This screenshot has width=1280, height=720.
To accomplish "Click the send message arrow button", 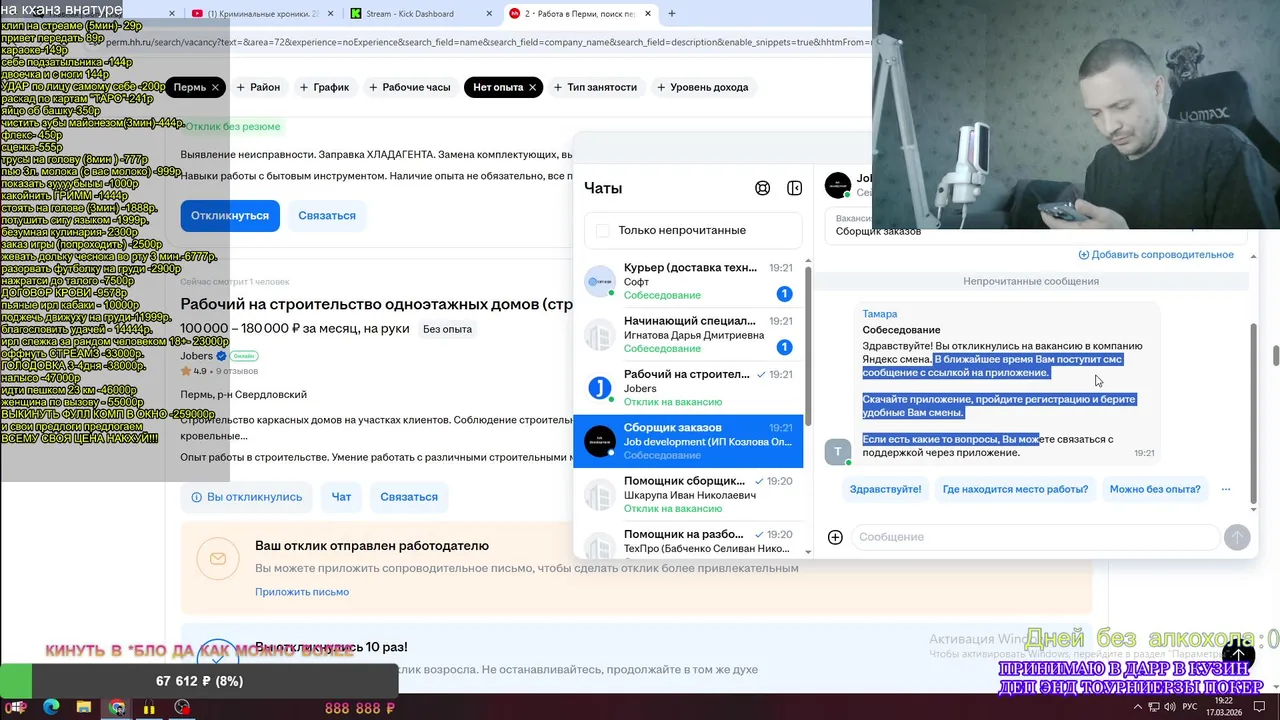I will [1237, 537].
